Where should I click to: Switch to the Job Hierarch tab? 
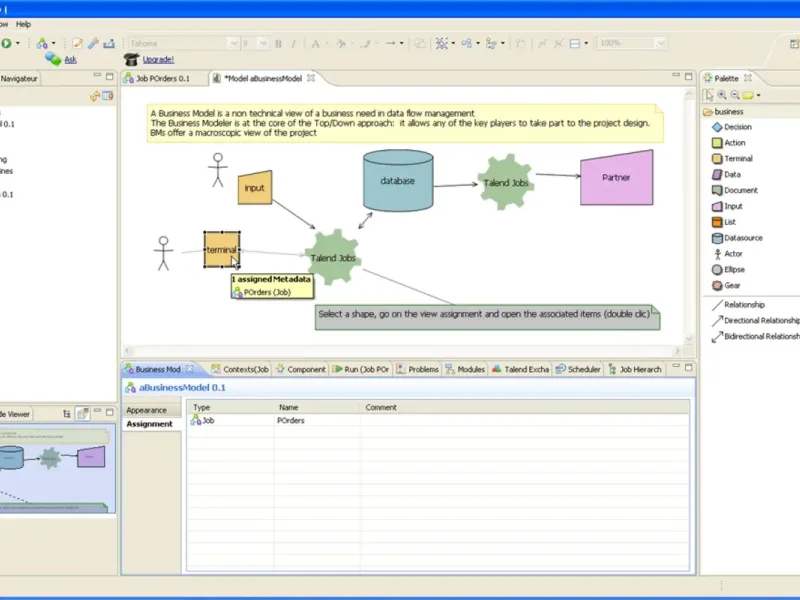635,369
